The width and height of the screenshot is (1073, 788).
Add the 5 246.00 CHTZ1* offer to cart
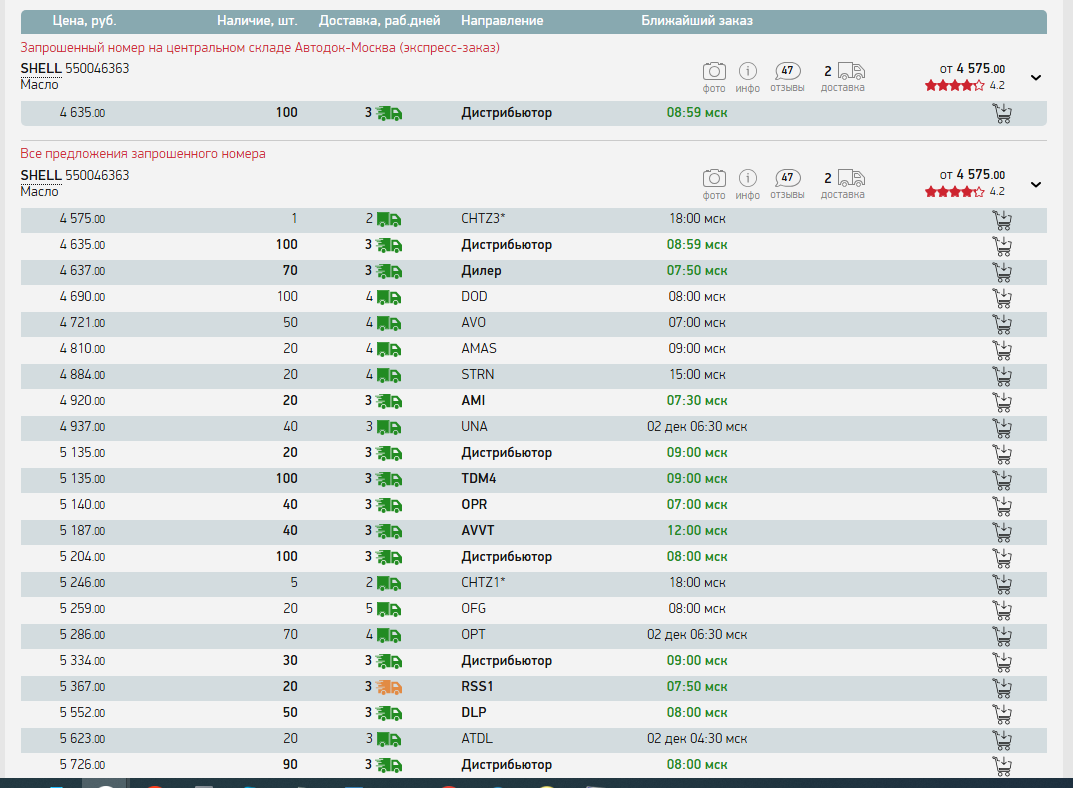1002,584
